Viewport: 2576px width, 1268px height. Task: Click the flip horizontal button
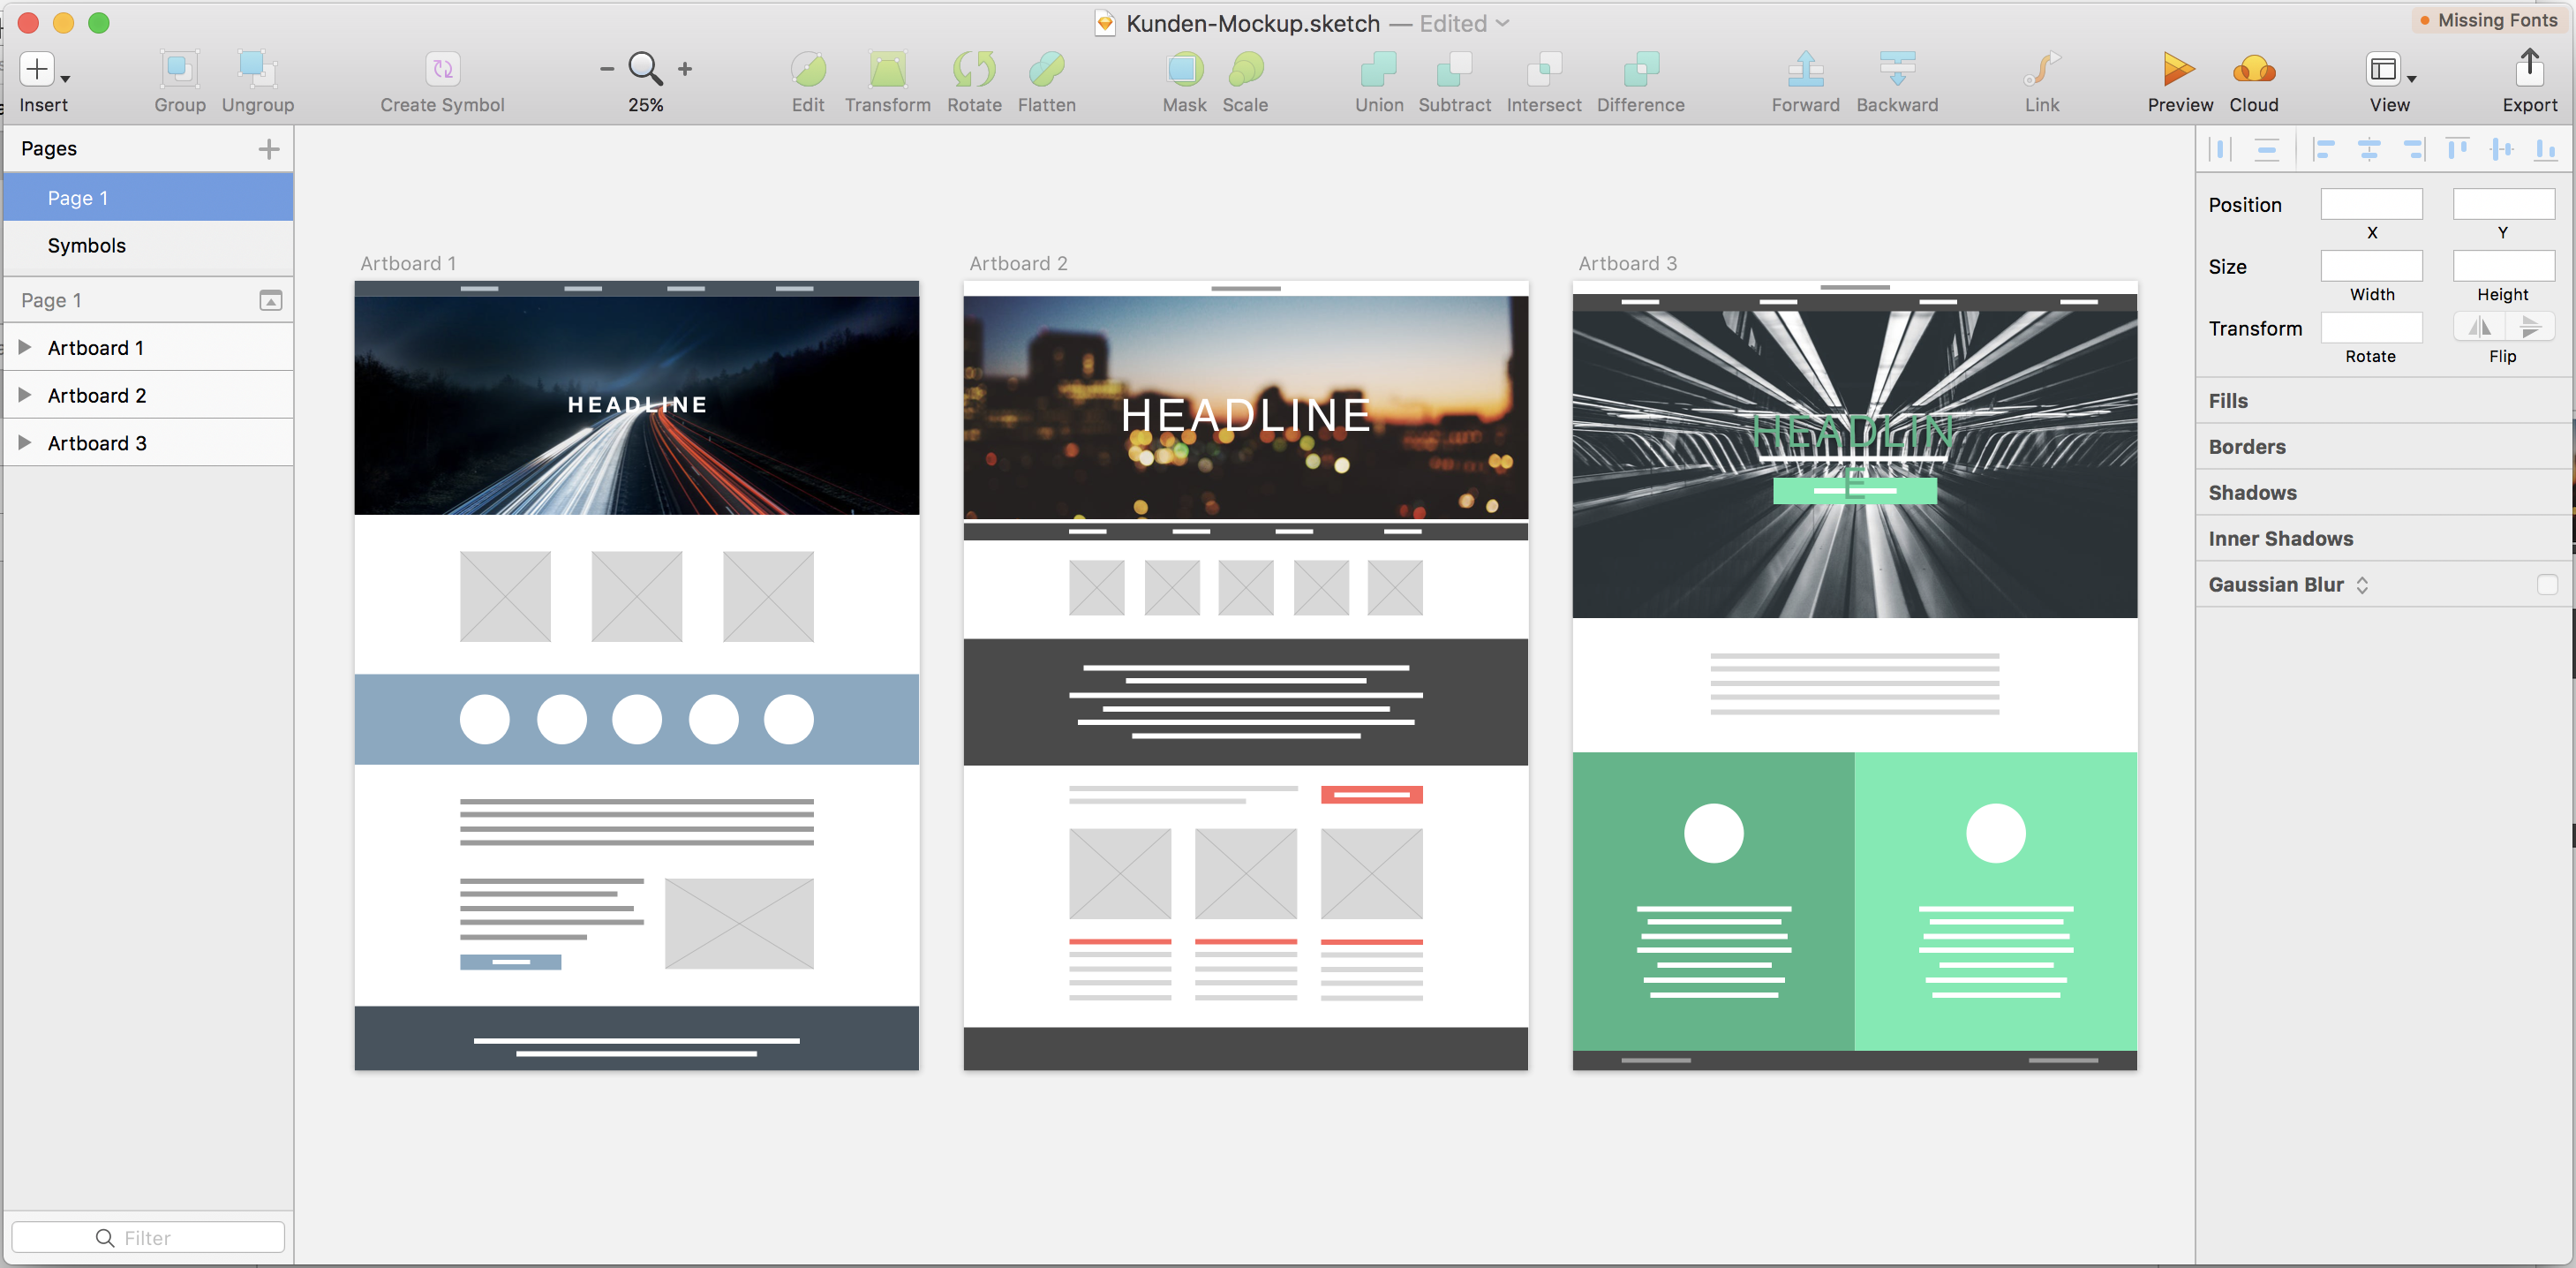(2479, 327)
